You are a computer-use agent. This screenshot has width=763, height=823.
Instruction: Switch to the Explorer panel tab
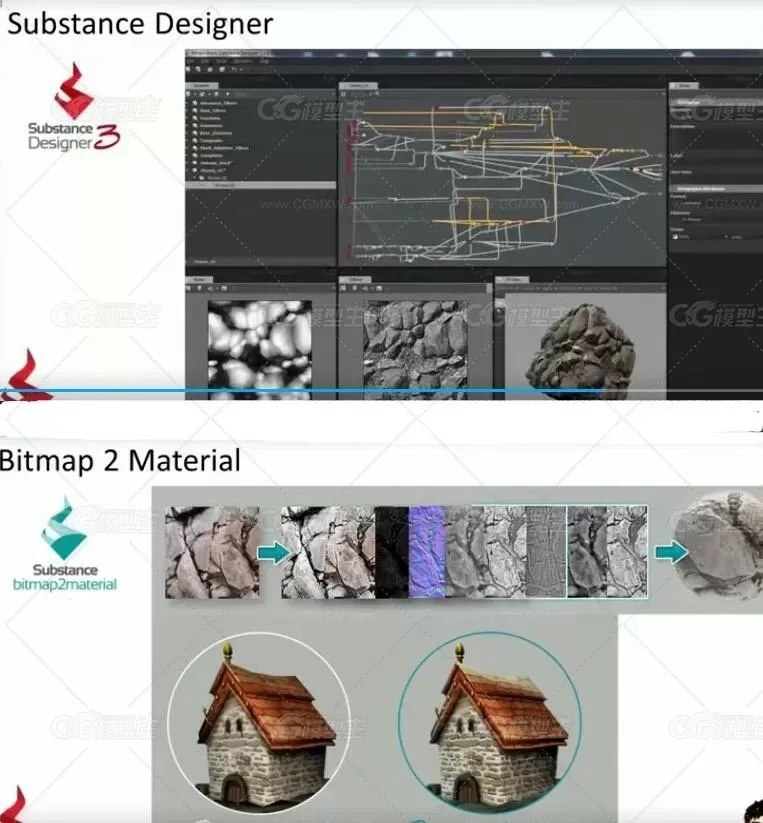[x=202, y=86]
